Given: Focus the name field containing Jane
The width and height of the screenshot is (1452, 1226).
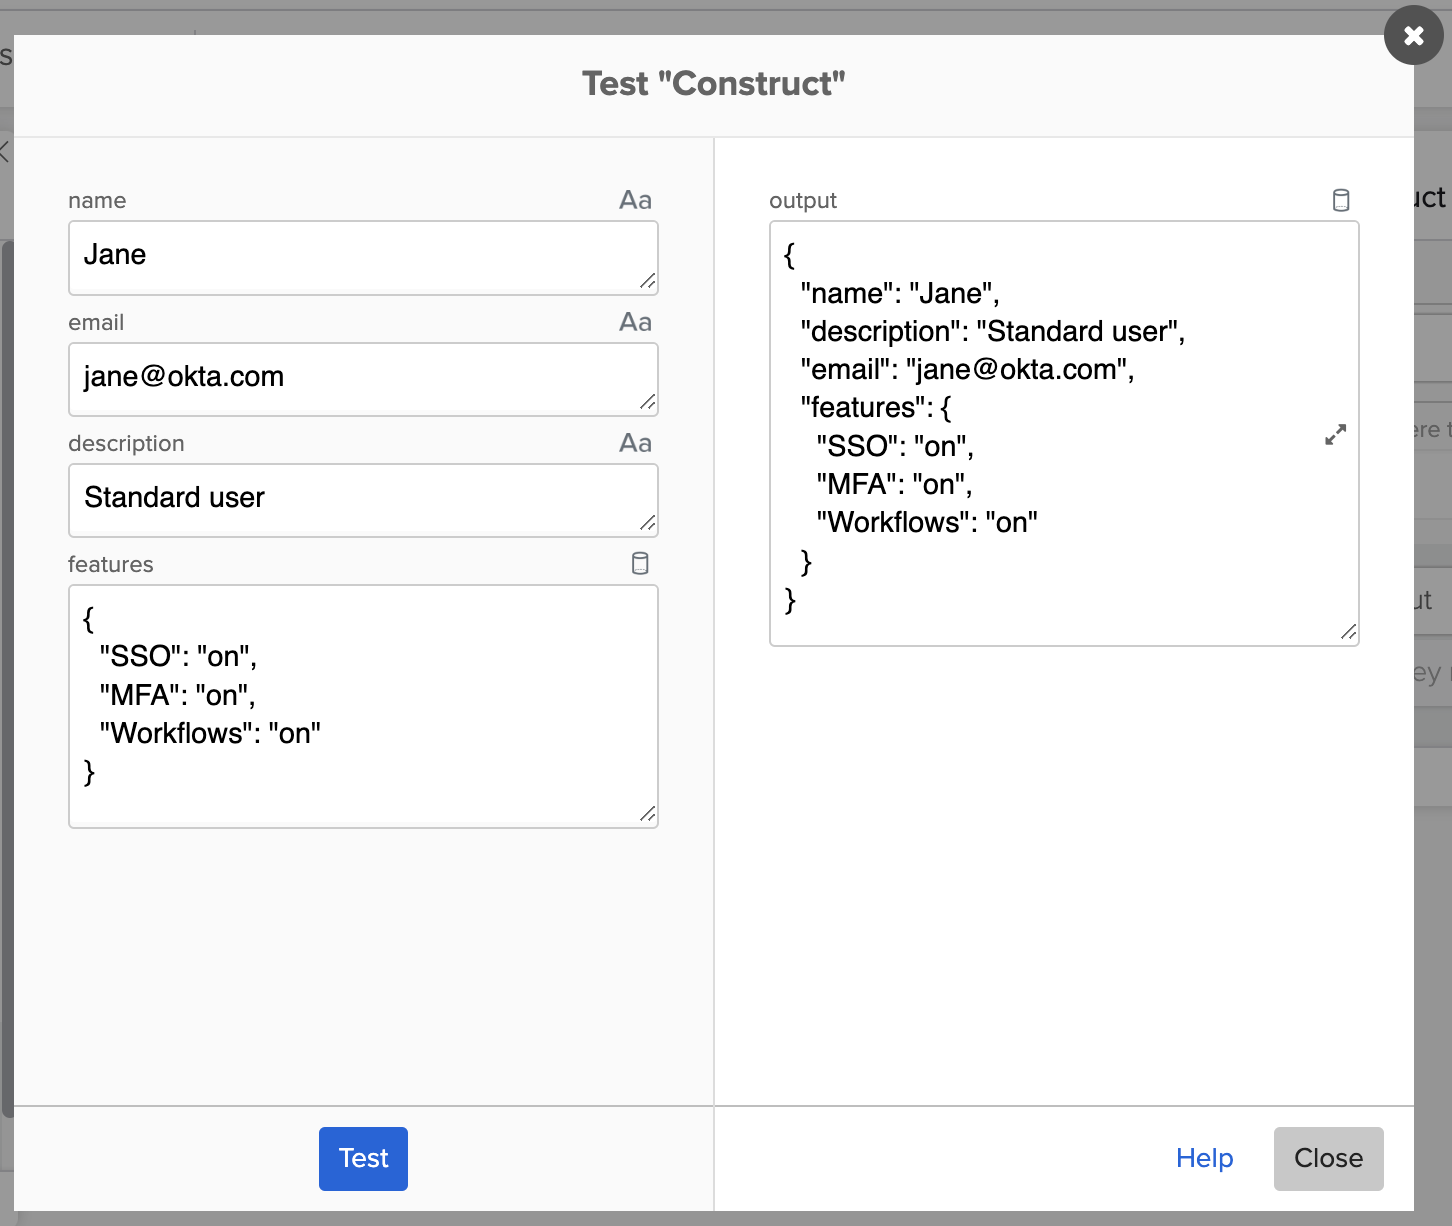Looking at the screenshot, I should tap(350, 256).
